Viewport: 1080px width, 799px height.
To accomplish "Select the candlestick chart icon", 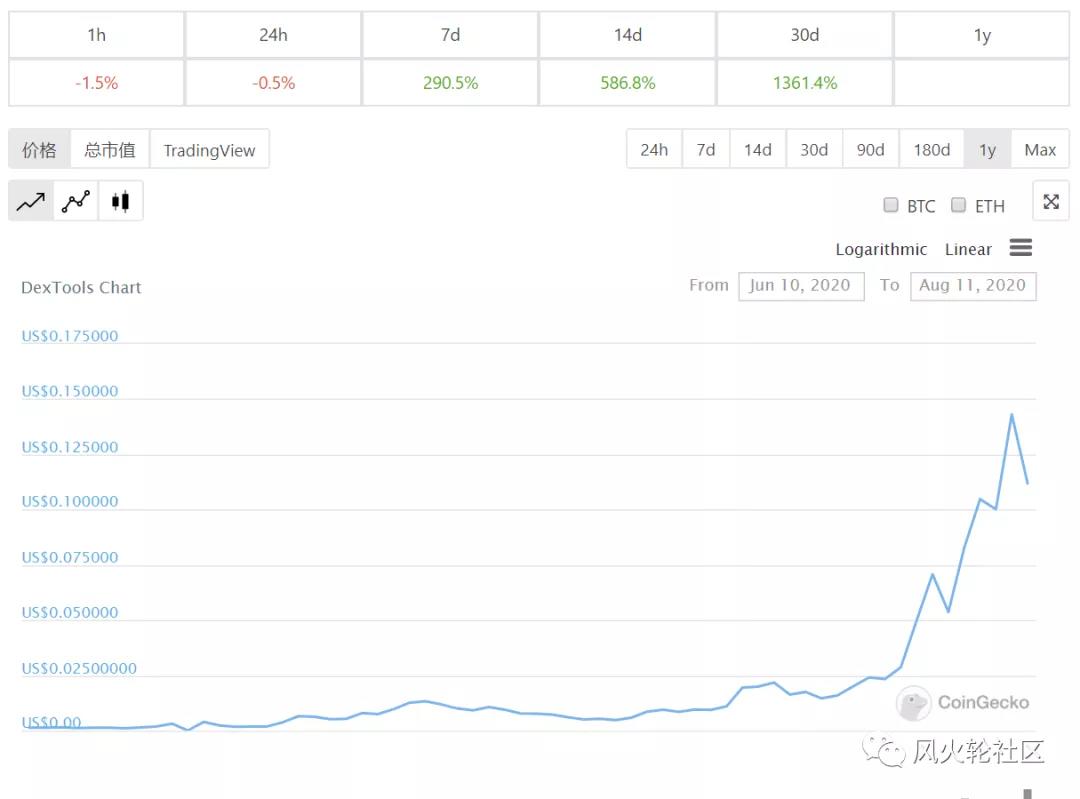I will click(x=121, y=201).
